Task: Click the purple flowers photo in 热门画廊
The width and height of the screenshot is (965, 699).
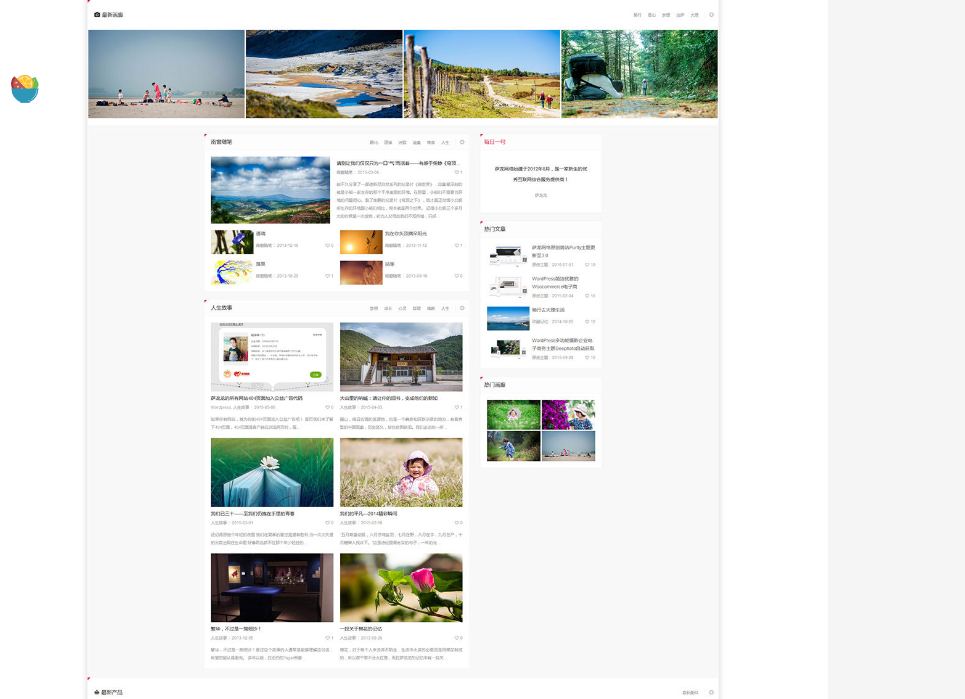Action: 568,415
